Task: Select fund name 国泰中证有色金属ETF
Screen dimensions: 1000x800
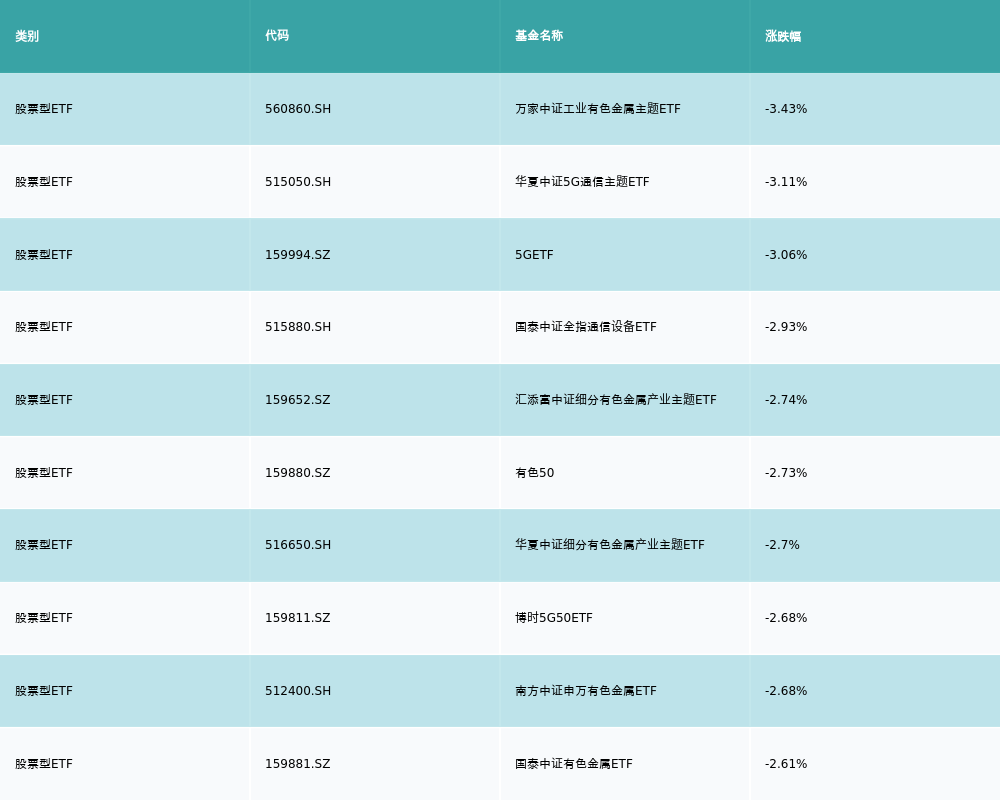Action: tap(573, 764)
